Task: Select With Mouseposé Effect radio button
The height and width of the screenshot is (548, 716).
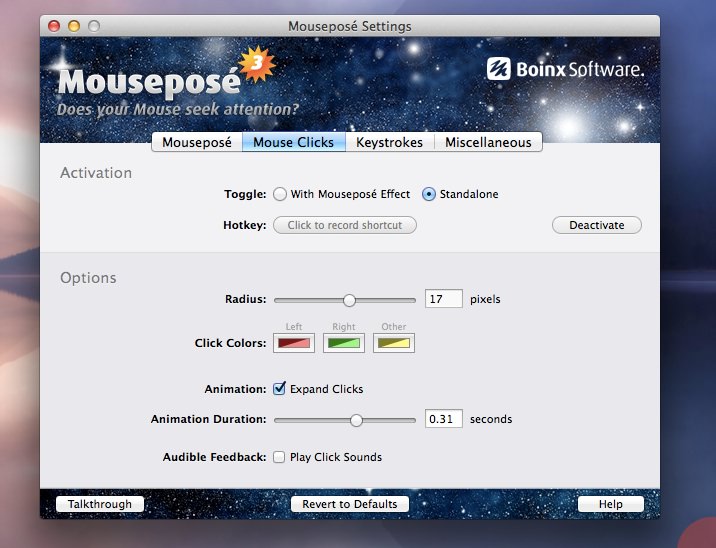Action: pos(280,194)
